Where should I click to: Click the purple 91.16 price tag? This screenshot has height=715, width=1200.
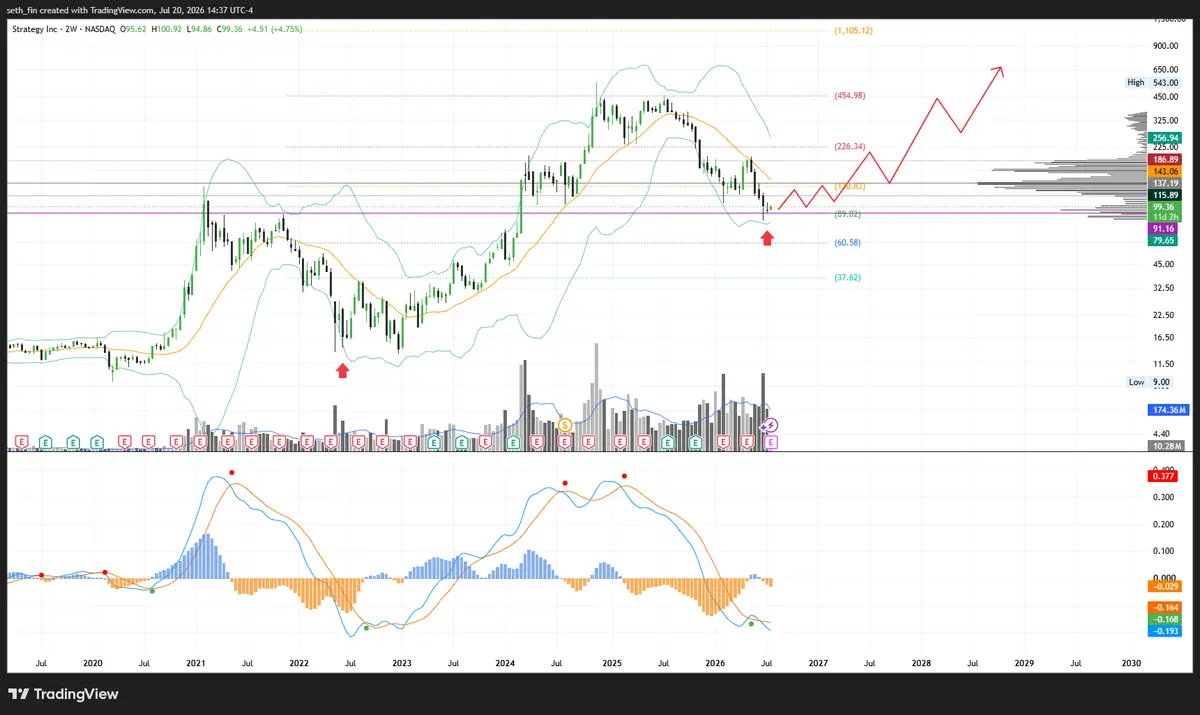pyautogui.click(x=1165, y=229)
